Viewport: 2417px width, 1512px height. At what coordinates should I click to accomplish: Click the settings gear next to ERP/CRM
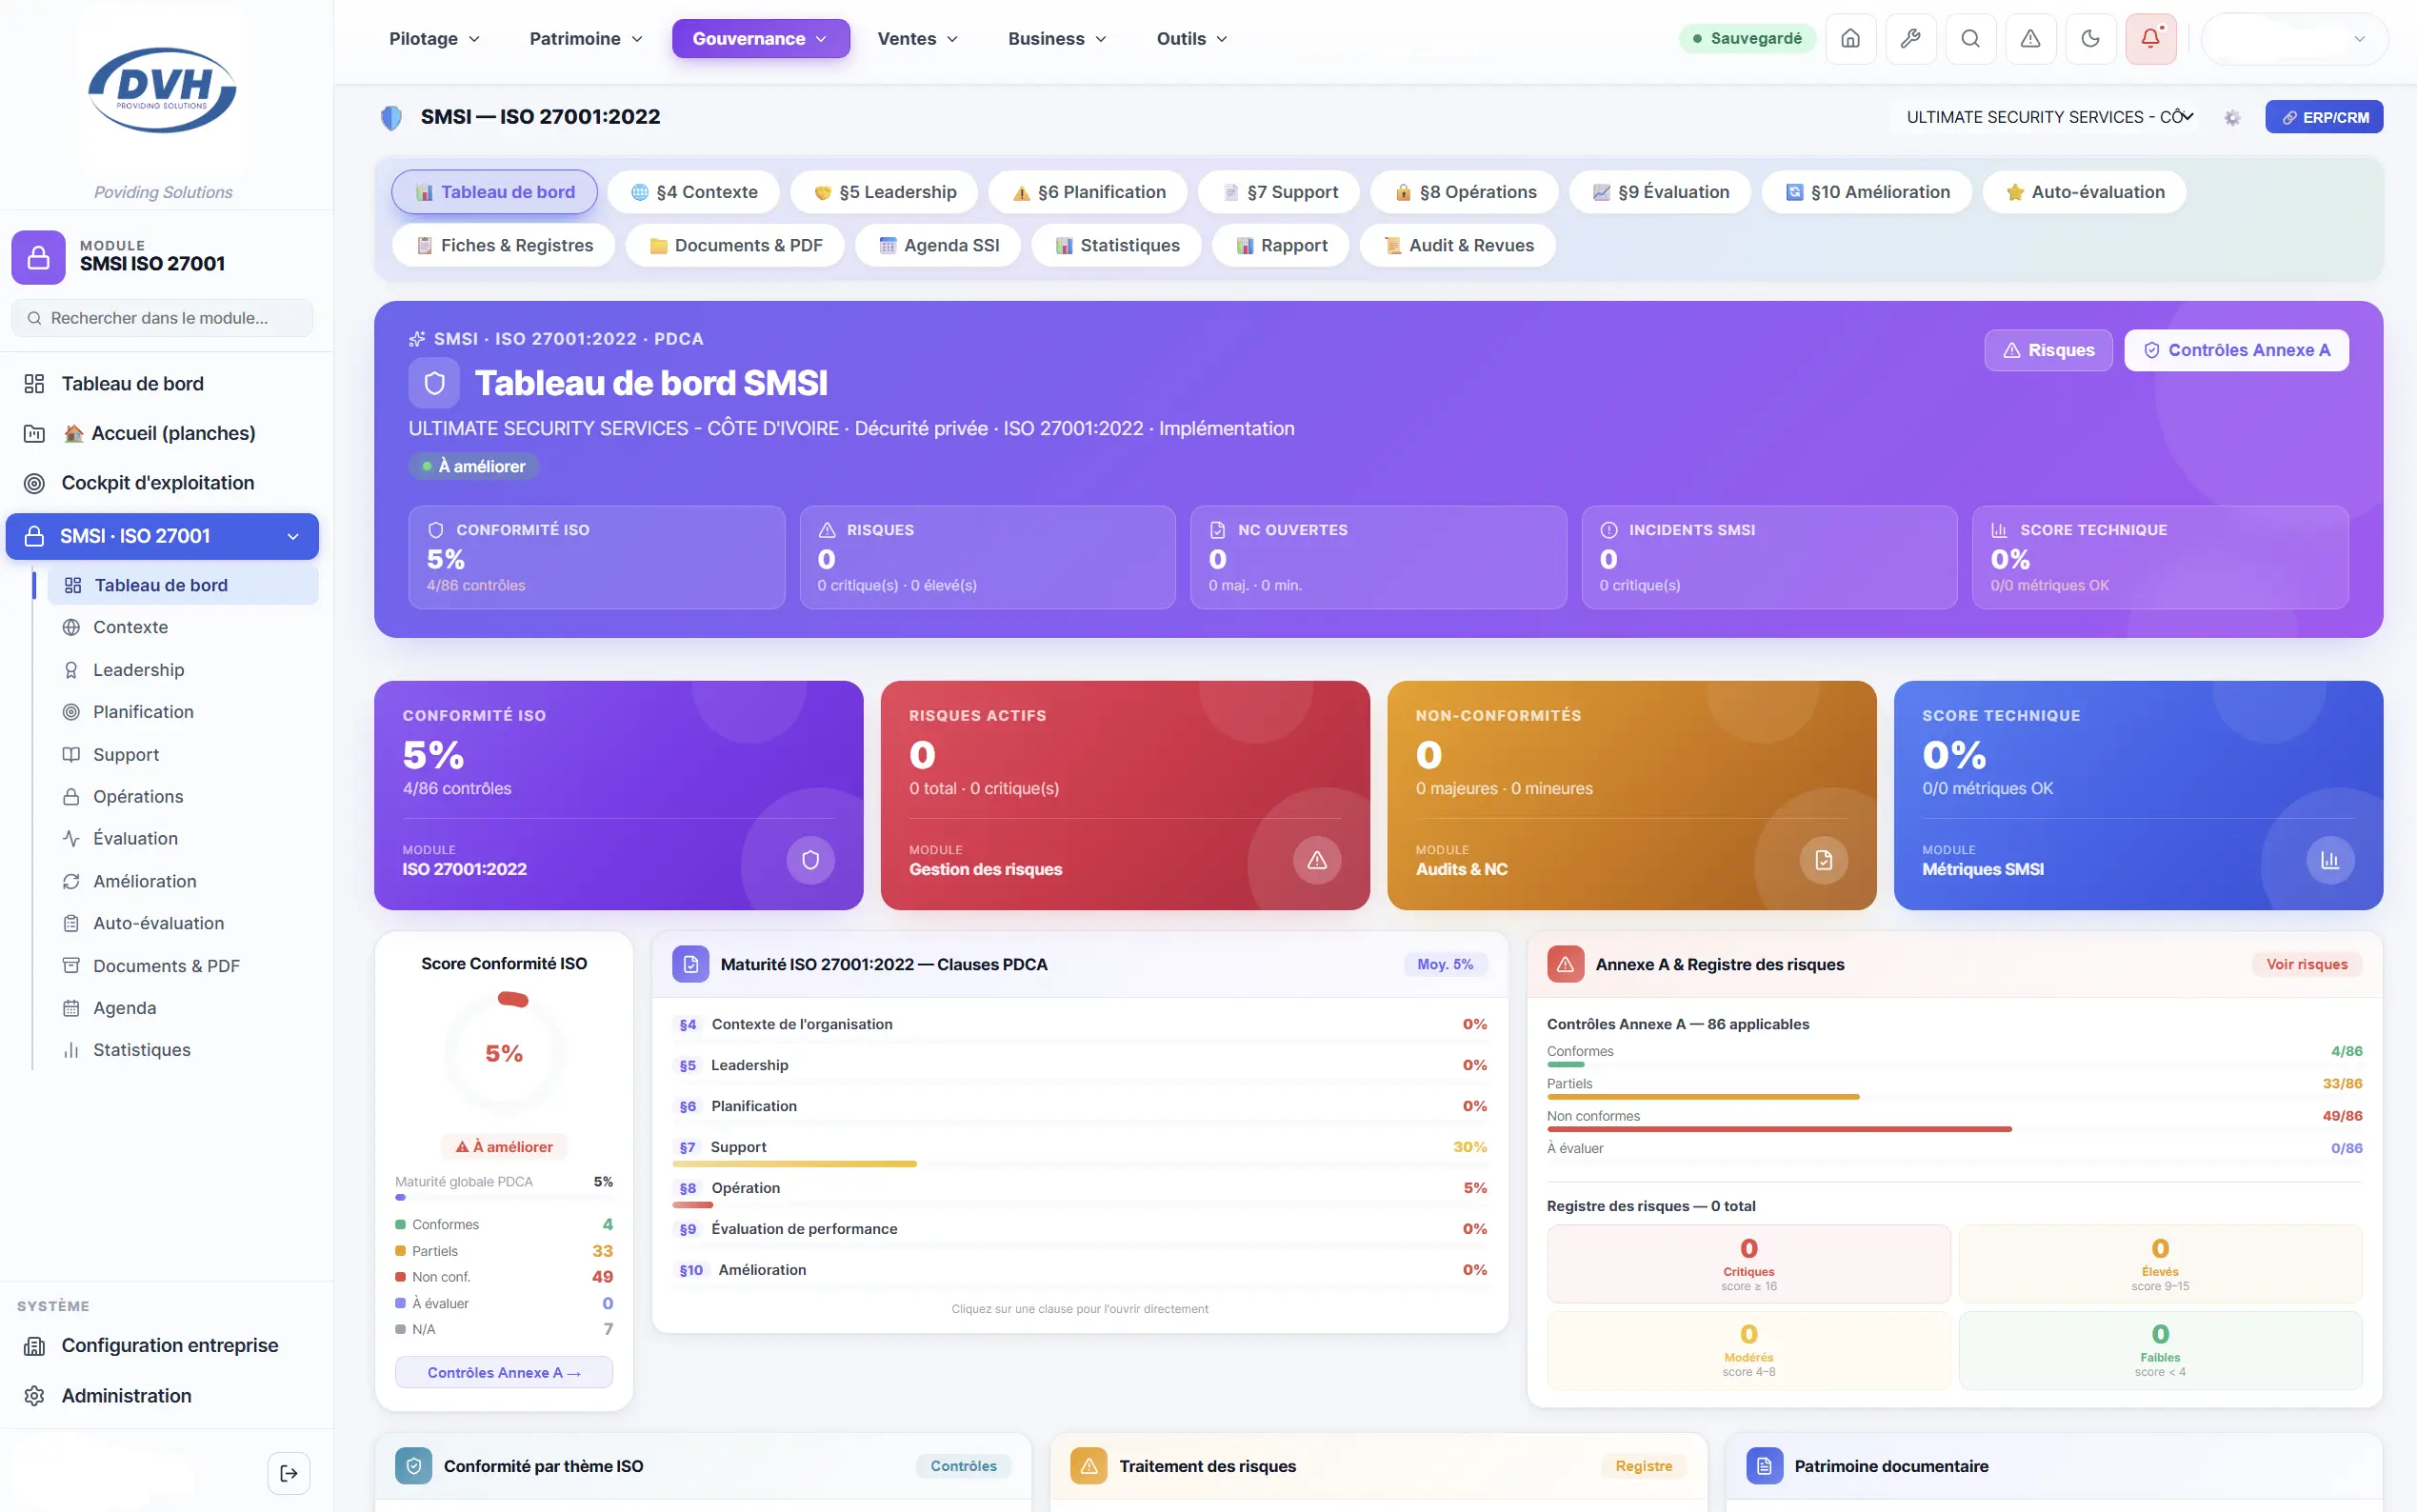tap(2232, 118)
